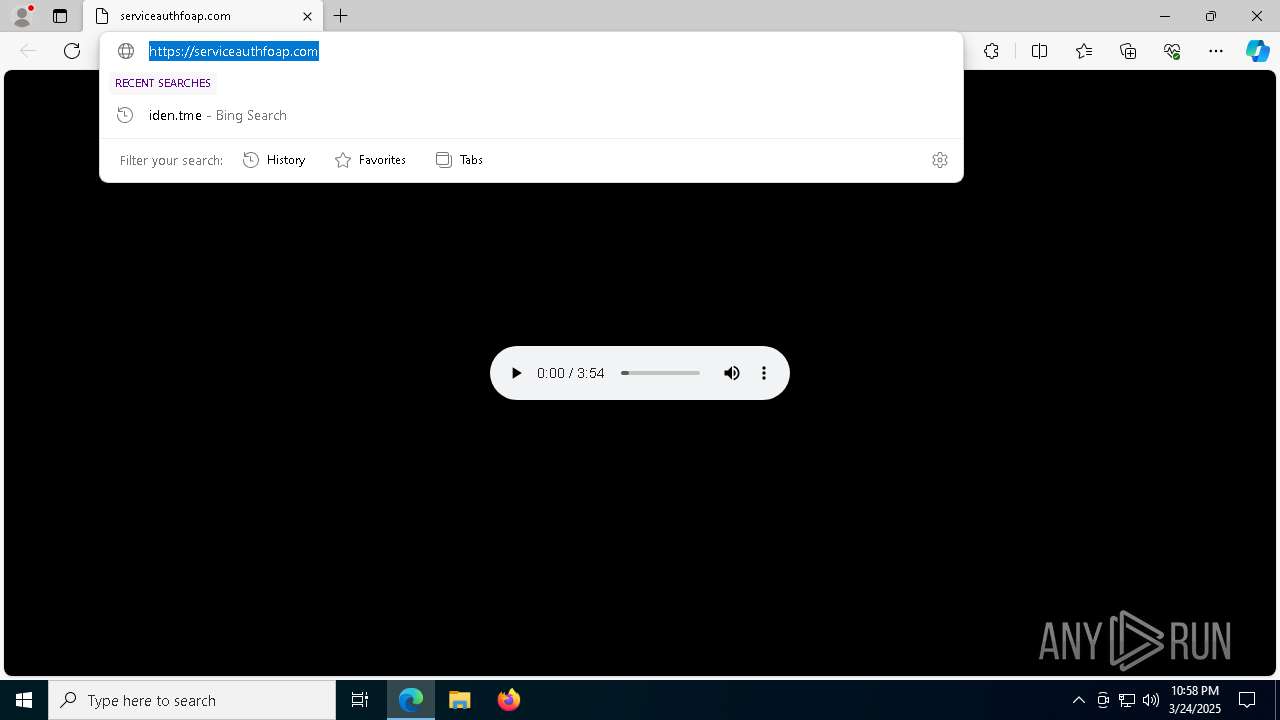Open the notification center icon
1280x720 pixels.
point(1247,700)
